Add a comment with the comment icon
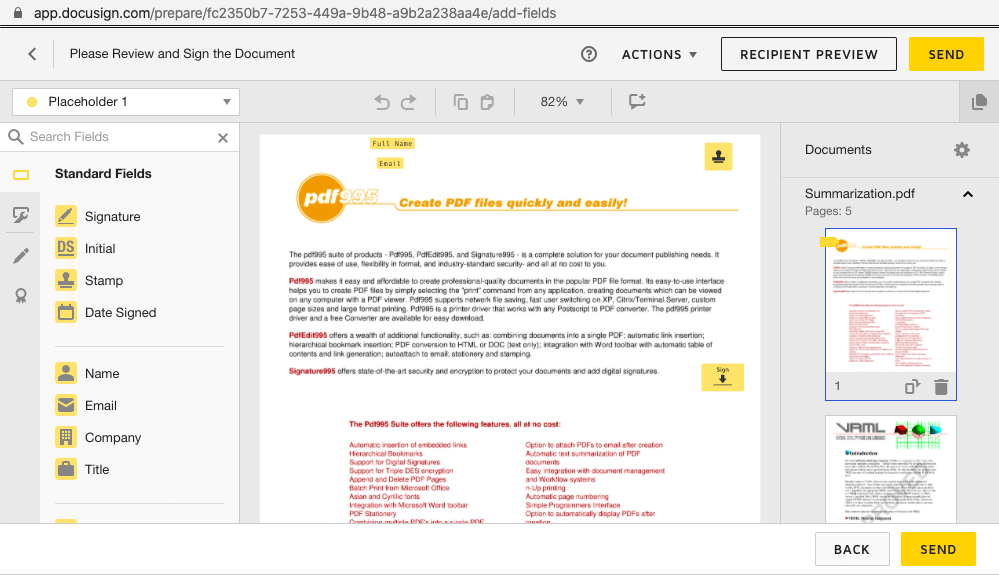The image size is (999, 575). 637,101
